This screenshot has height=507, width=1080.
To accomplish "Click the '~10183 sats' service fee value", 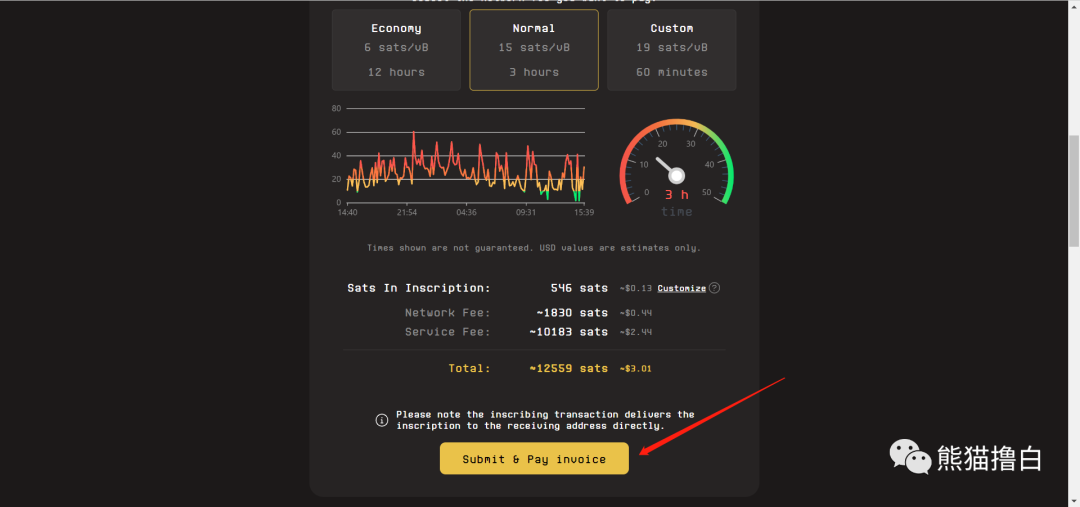I will click(x=568, y=332).
